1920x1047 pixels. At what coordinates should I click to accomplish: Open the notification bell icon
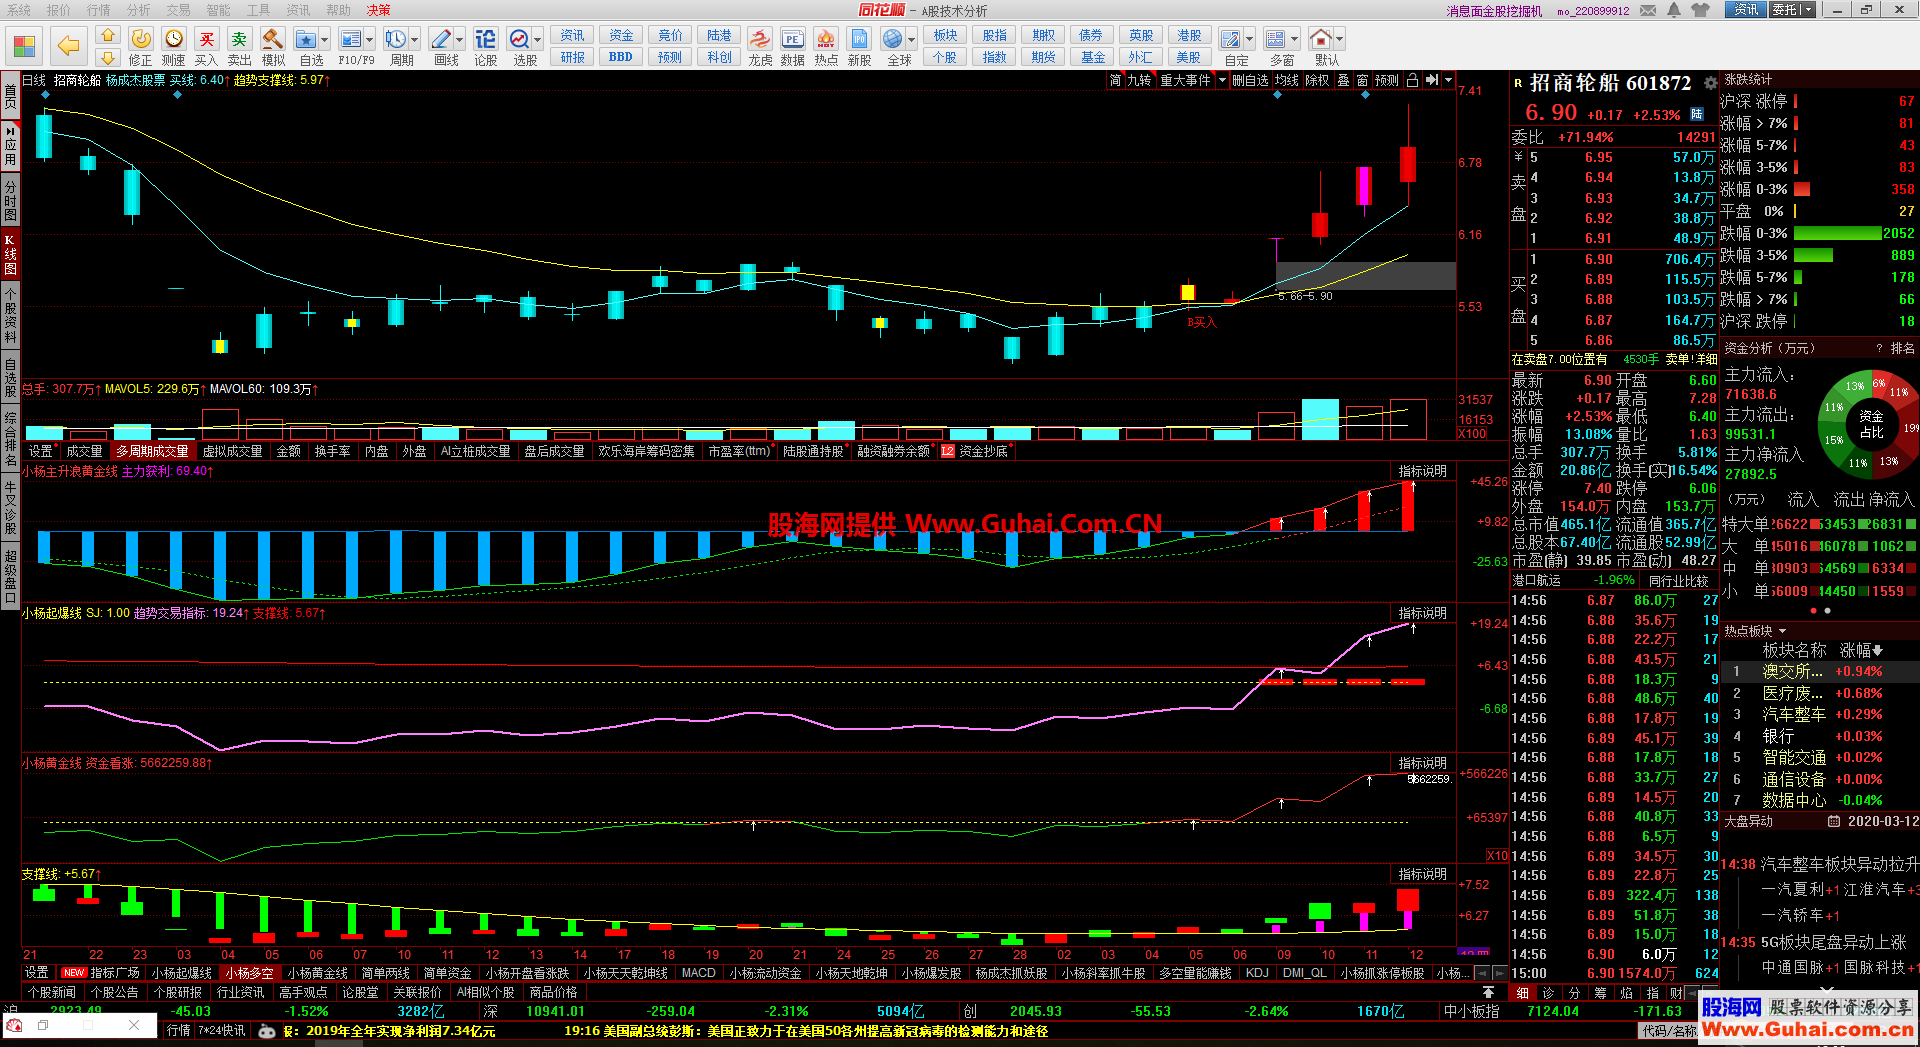tap(1675, 10)
